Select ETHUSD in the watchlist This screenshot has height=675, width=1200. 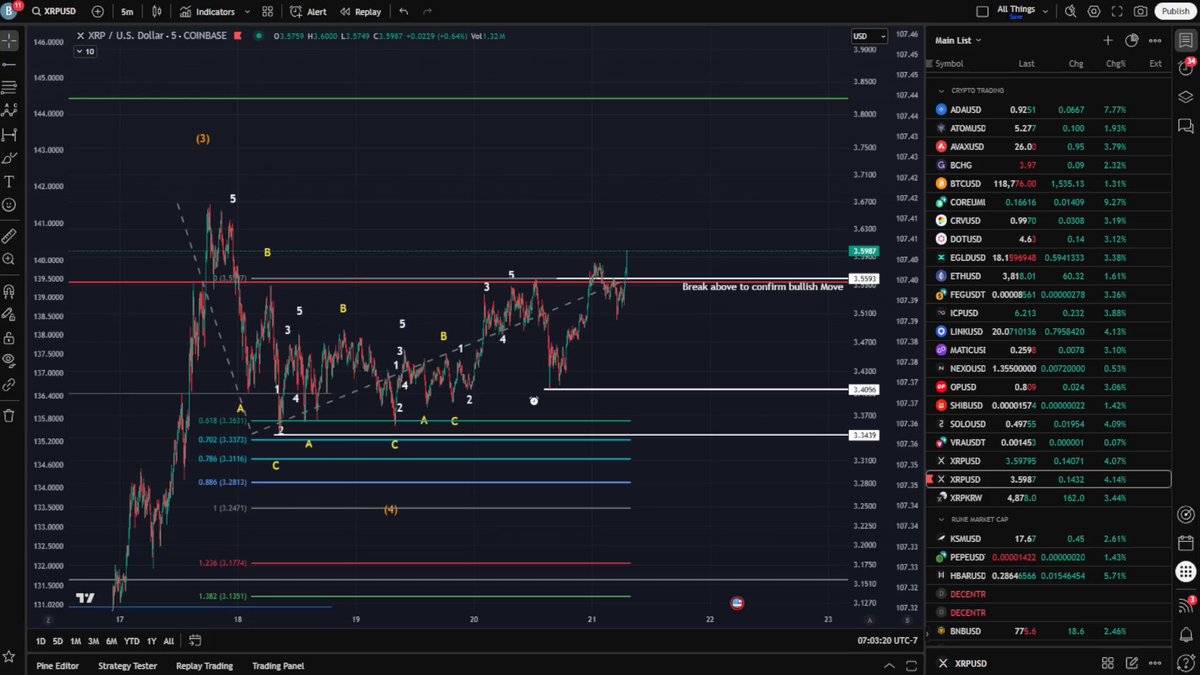coord(1049,276)
